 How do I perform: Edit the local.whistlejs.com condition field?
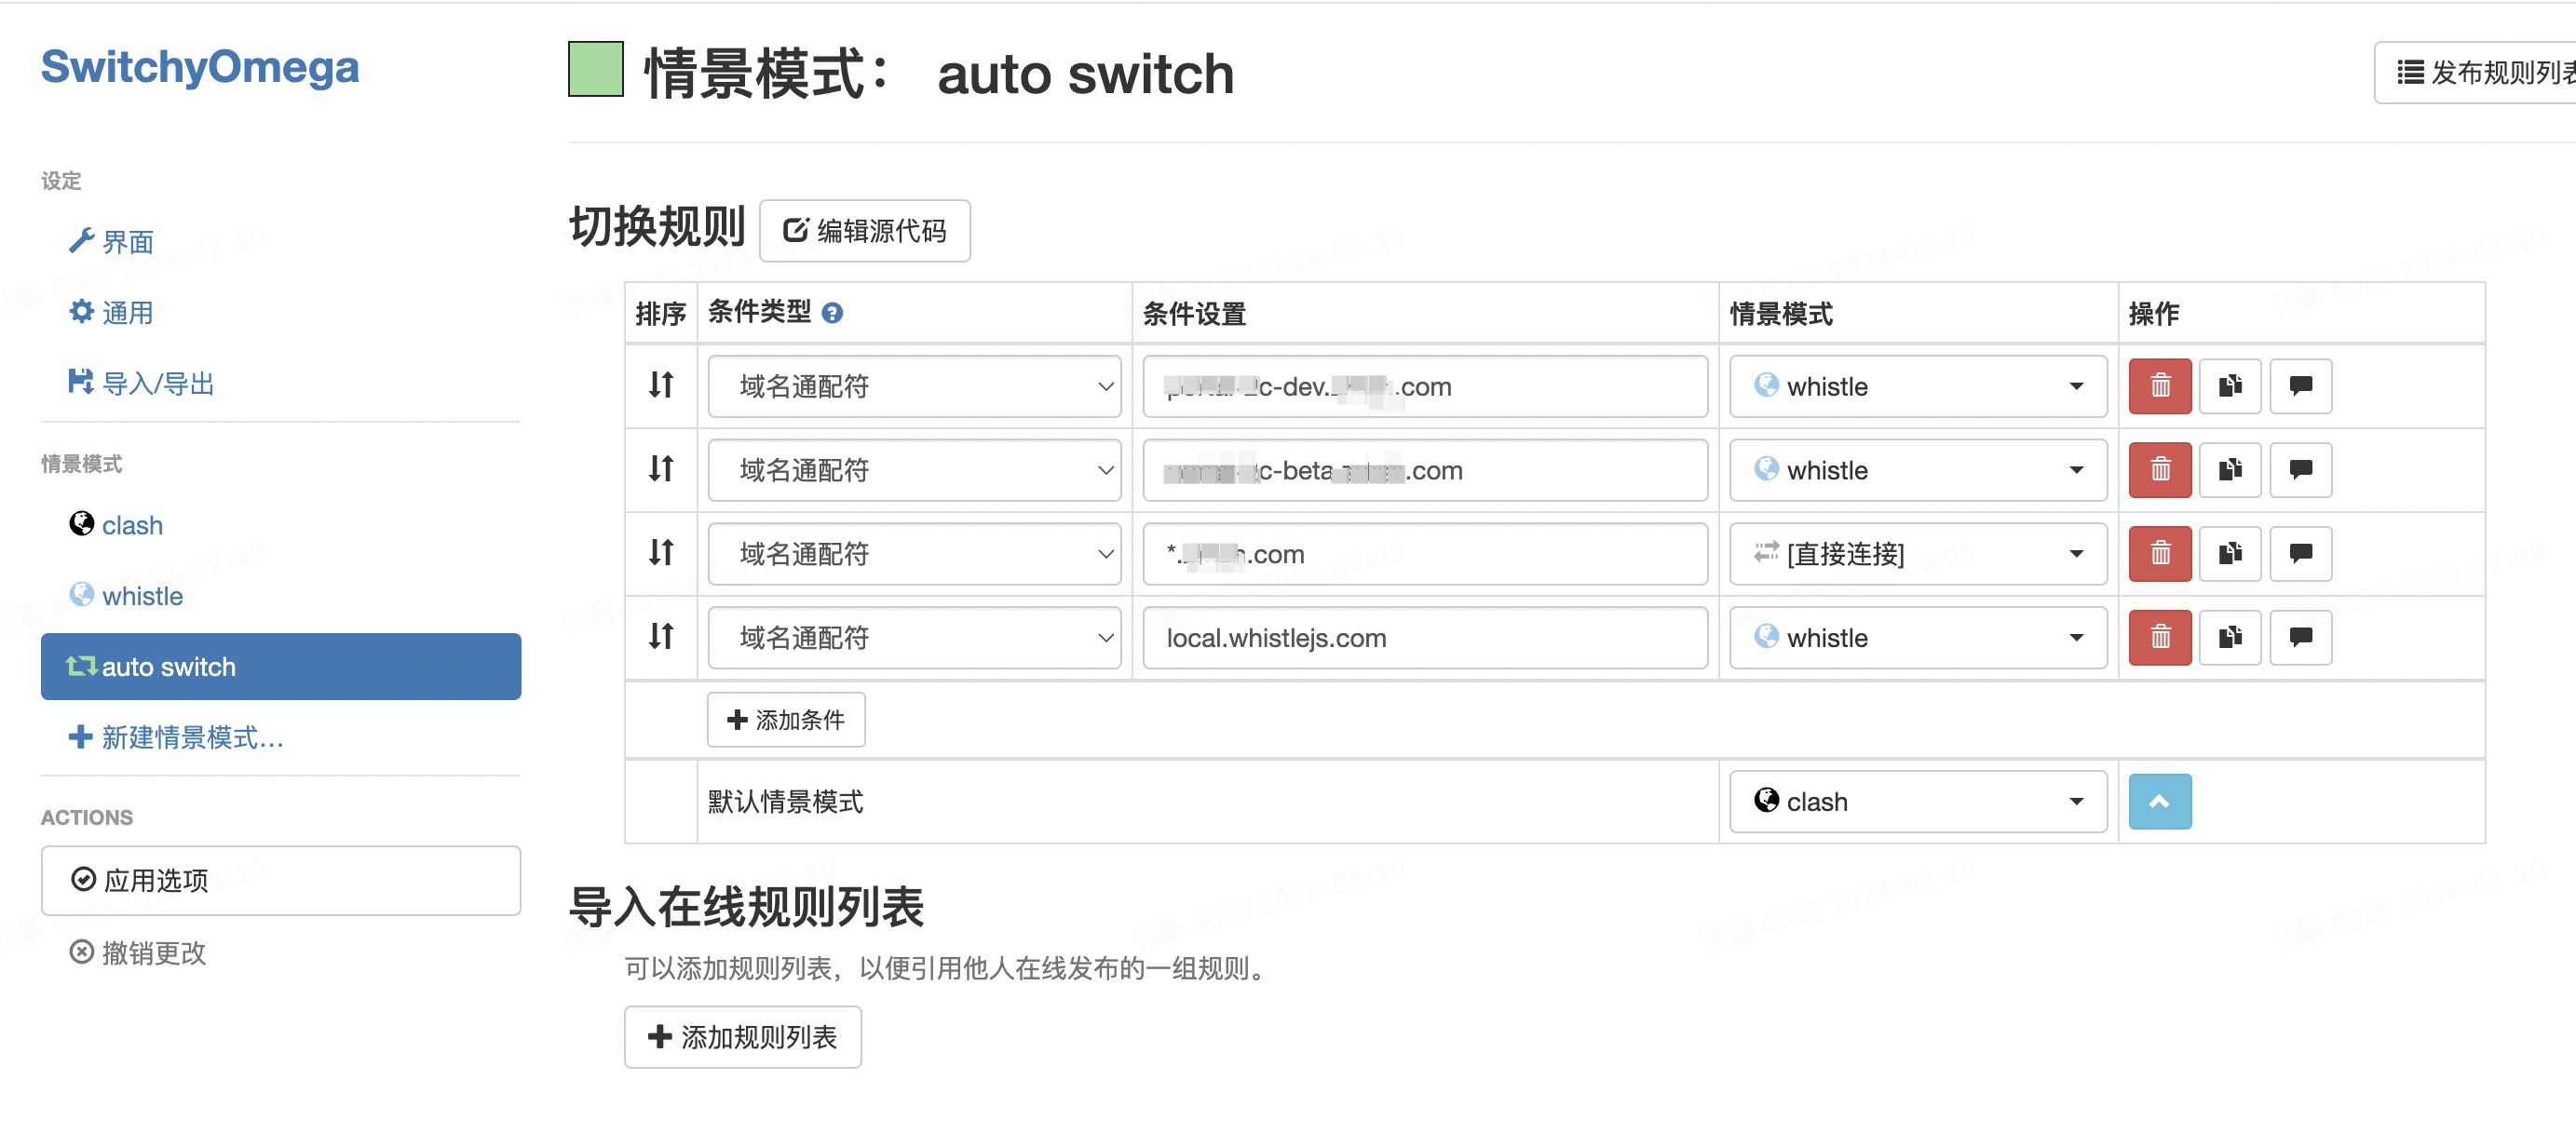pos(1425,638)
